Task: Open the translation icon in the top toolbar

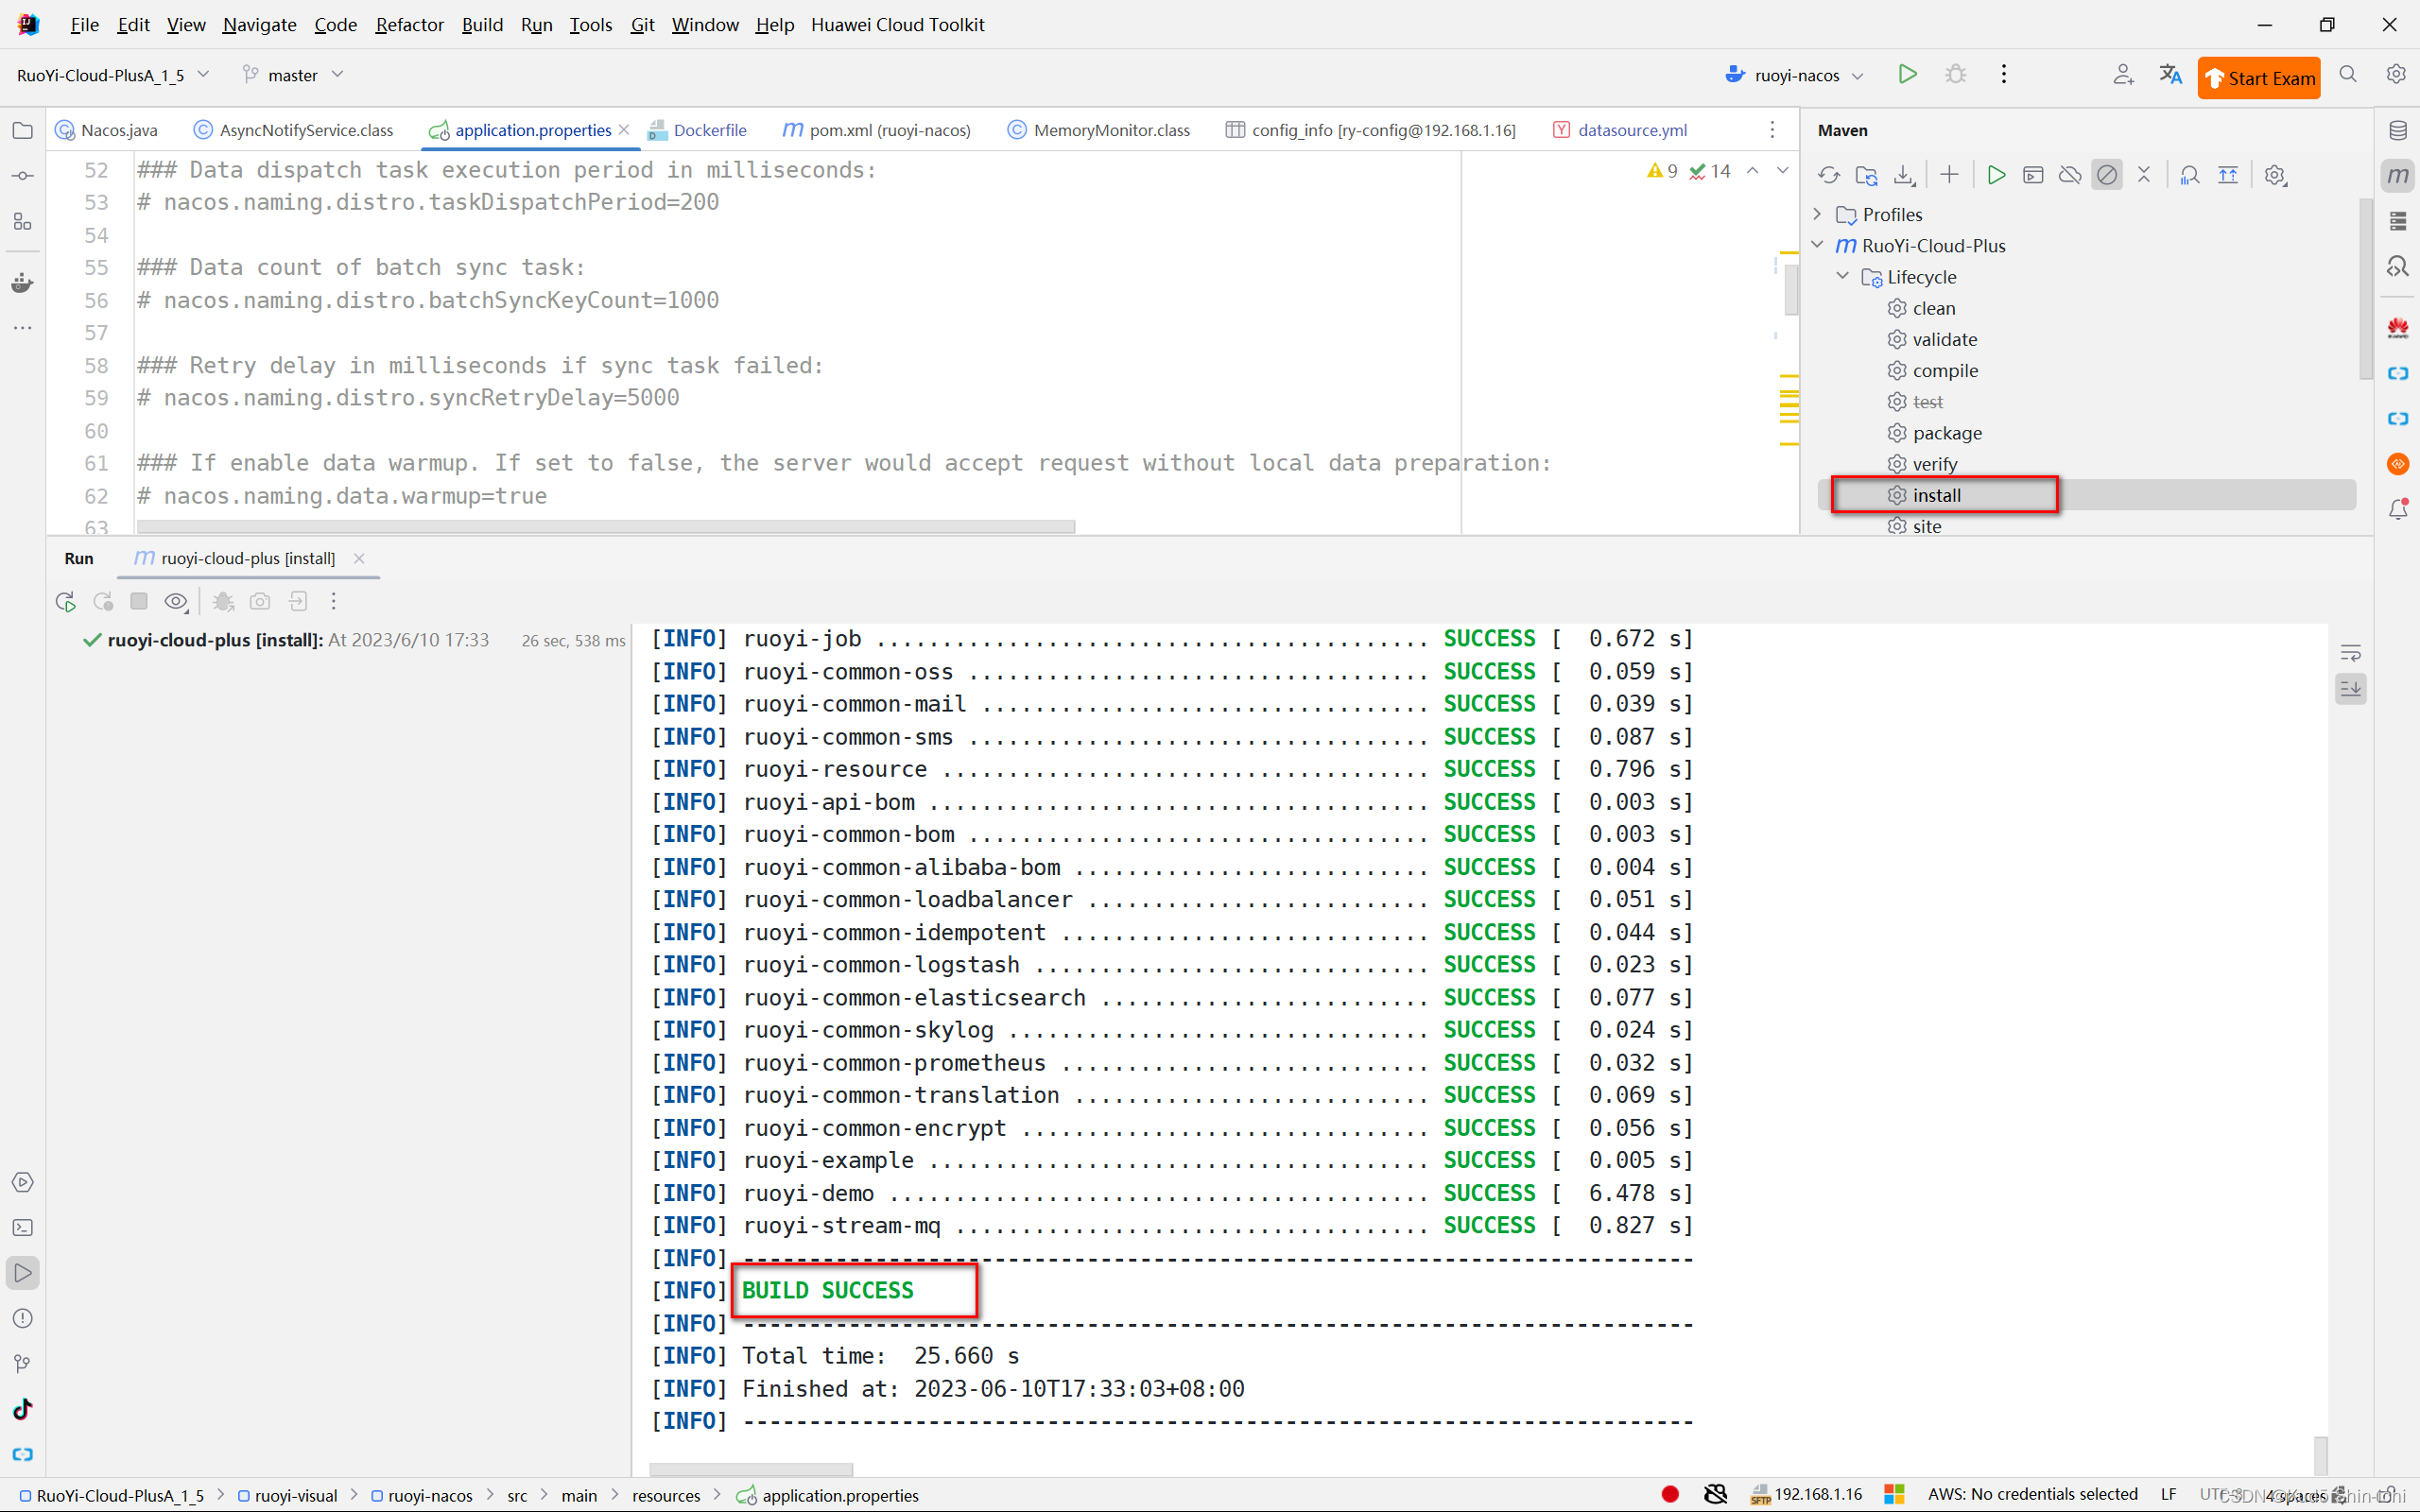Action: (x=2170, y=74)
